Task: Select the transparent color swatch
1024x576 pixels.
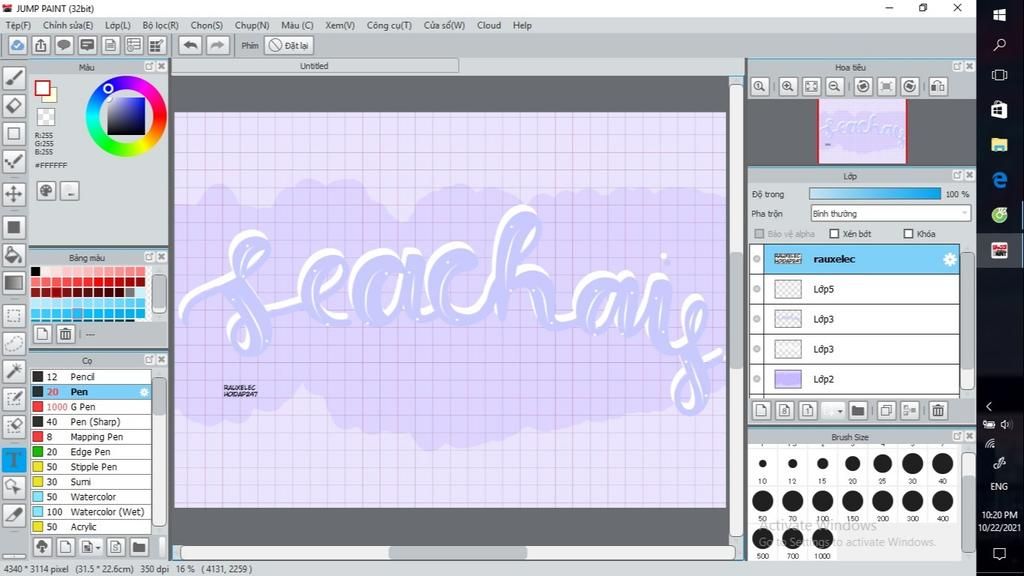Action: (46, 117)
